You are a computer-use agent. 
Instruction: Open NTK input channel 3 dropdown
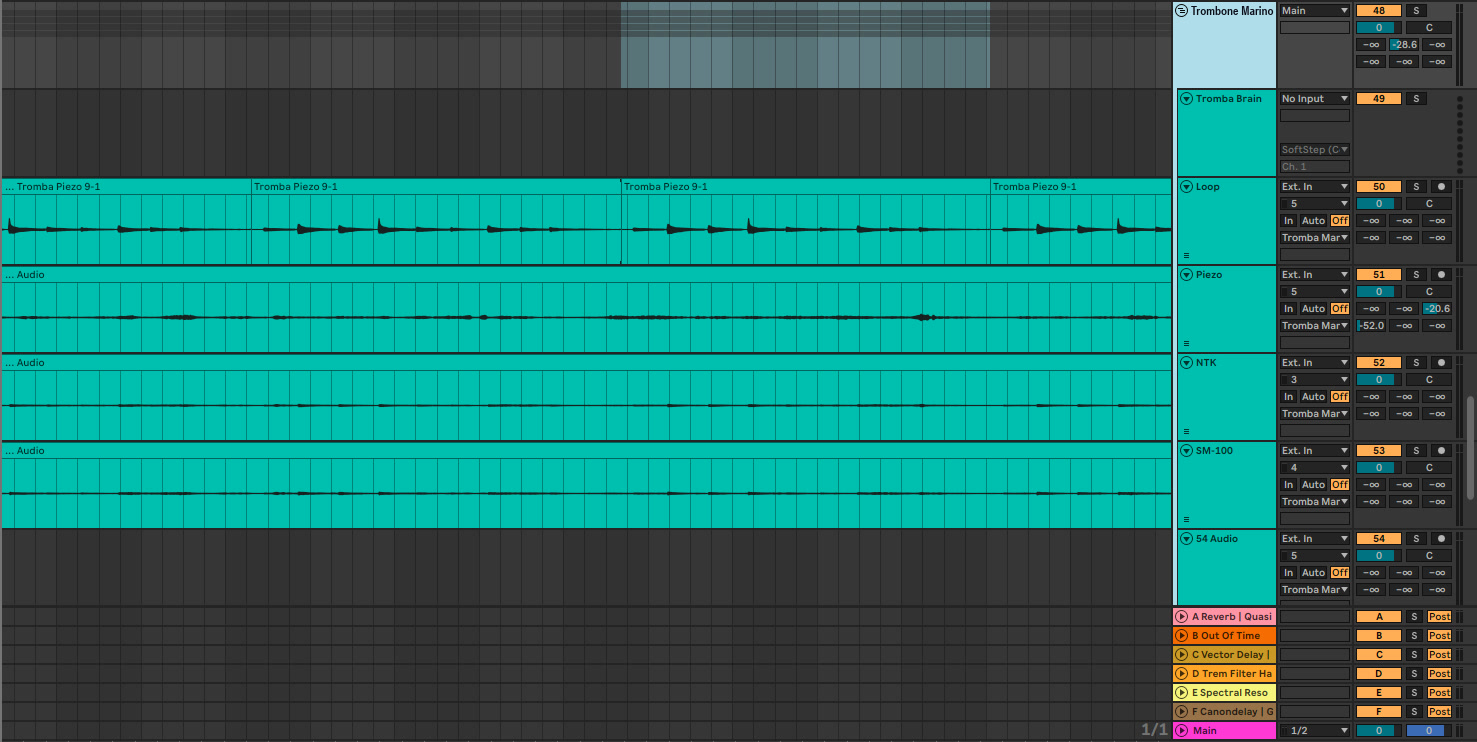click(1315, 380)
